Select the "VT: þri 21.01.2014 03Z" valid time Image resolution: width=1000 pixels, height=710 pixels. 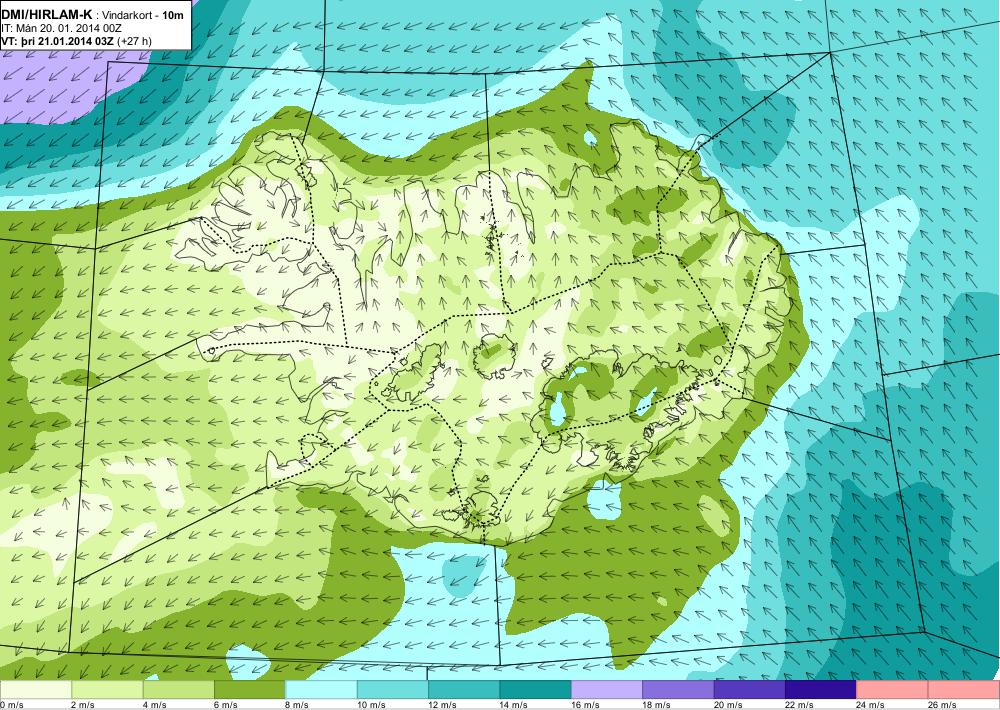59,41
